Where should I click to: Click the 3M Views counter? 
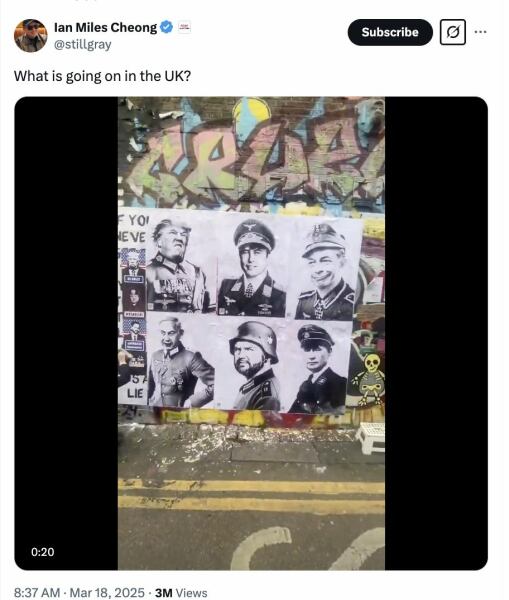[181, 592]
